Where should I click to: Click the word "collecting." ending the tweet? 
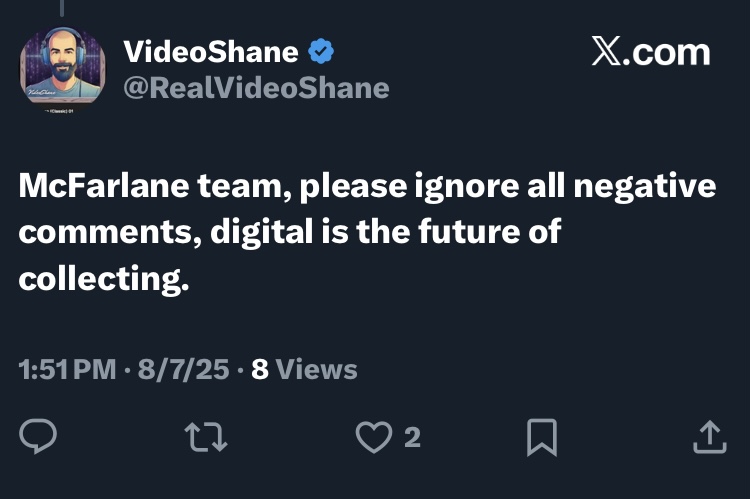[104, 279]
